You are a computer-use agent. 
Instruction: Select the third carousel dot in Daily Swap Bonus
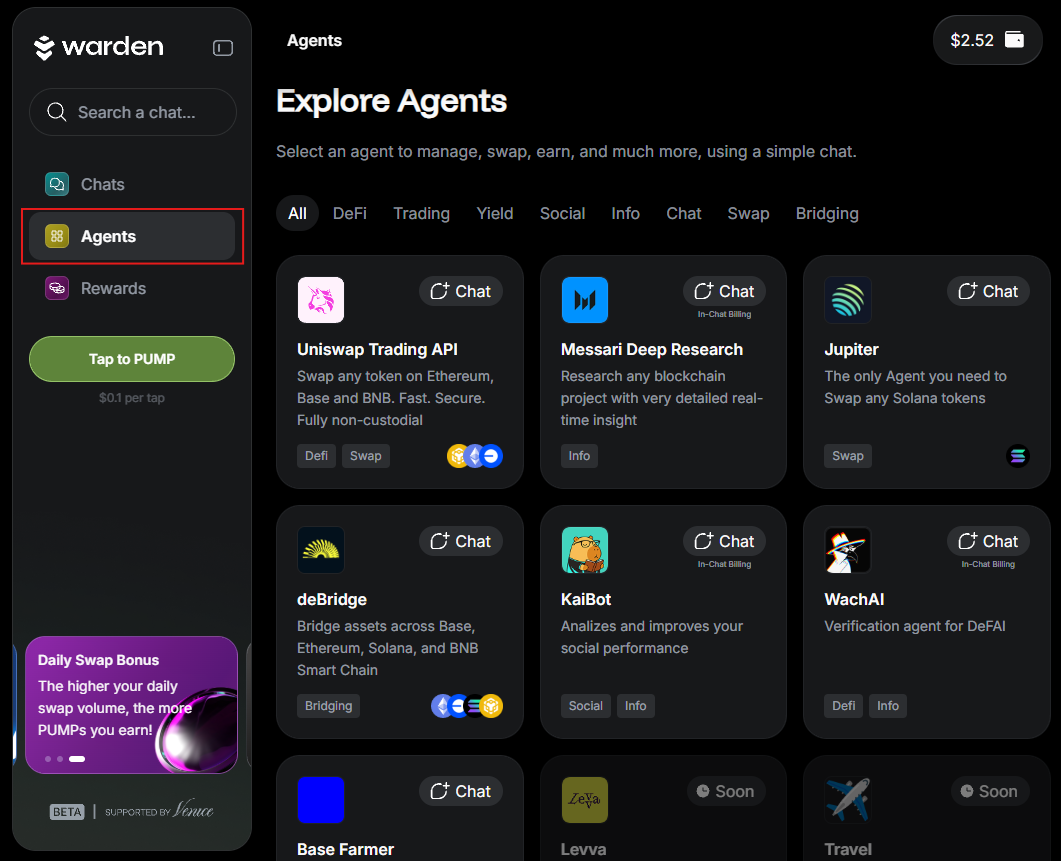pyautogui.click(x=75, y=758)
